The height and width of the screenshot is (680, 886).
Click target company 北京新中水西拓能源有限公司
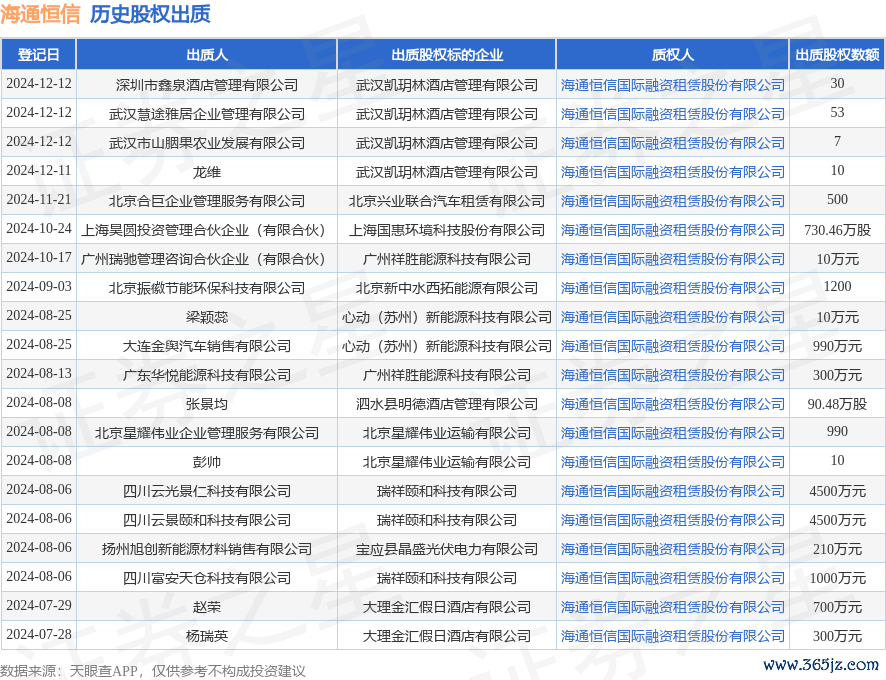tap(447, 288)
